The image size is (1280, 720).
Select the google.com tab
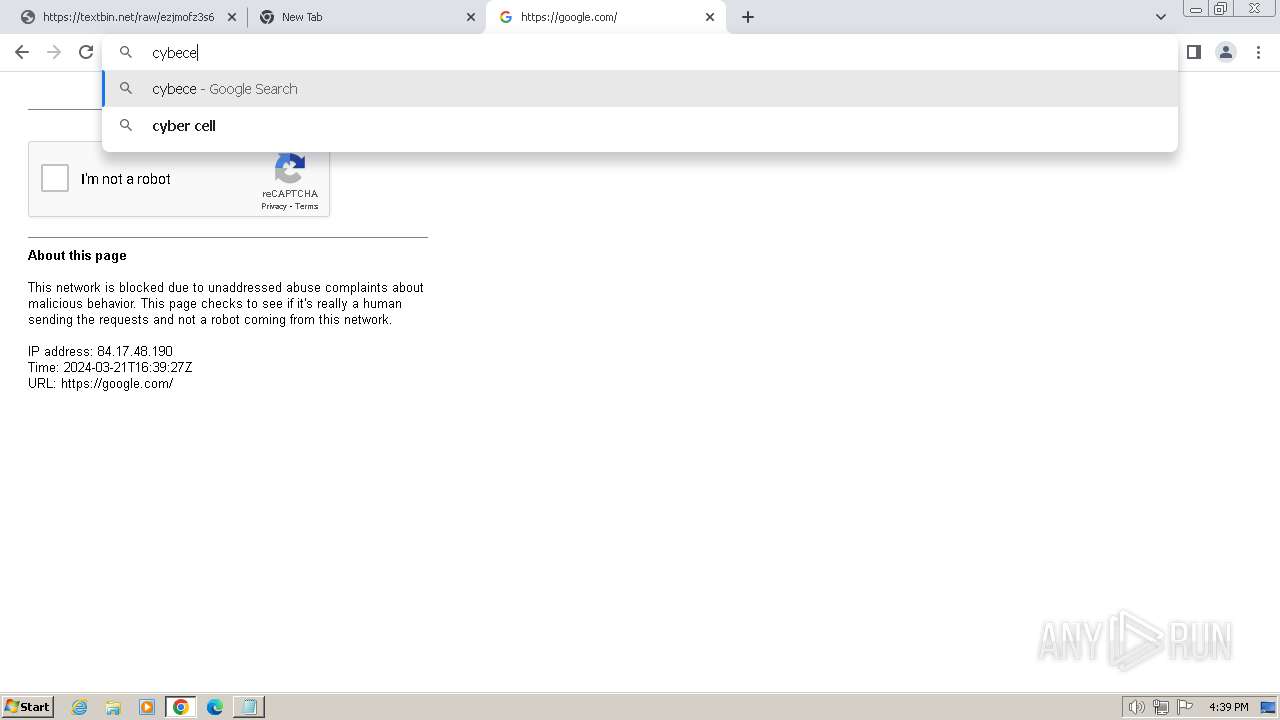click(606, 17)
